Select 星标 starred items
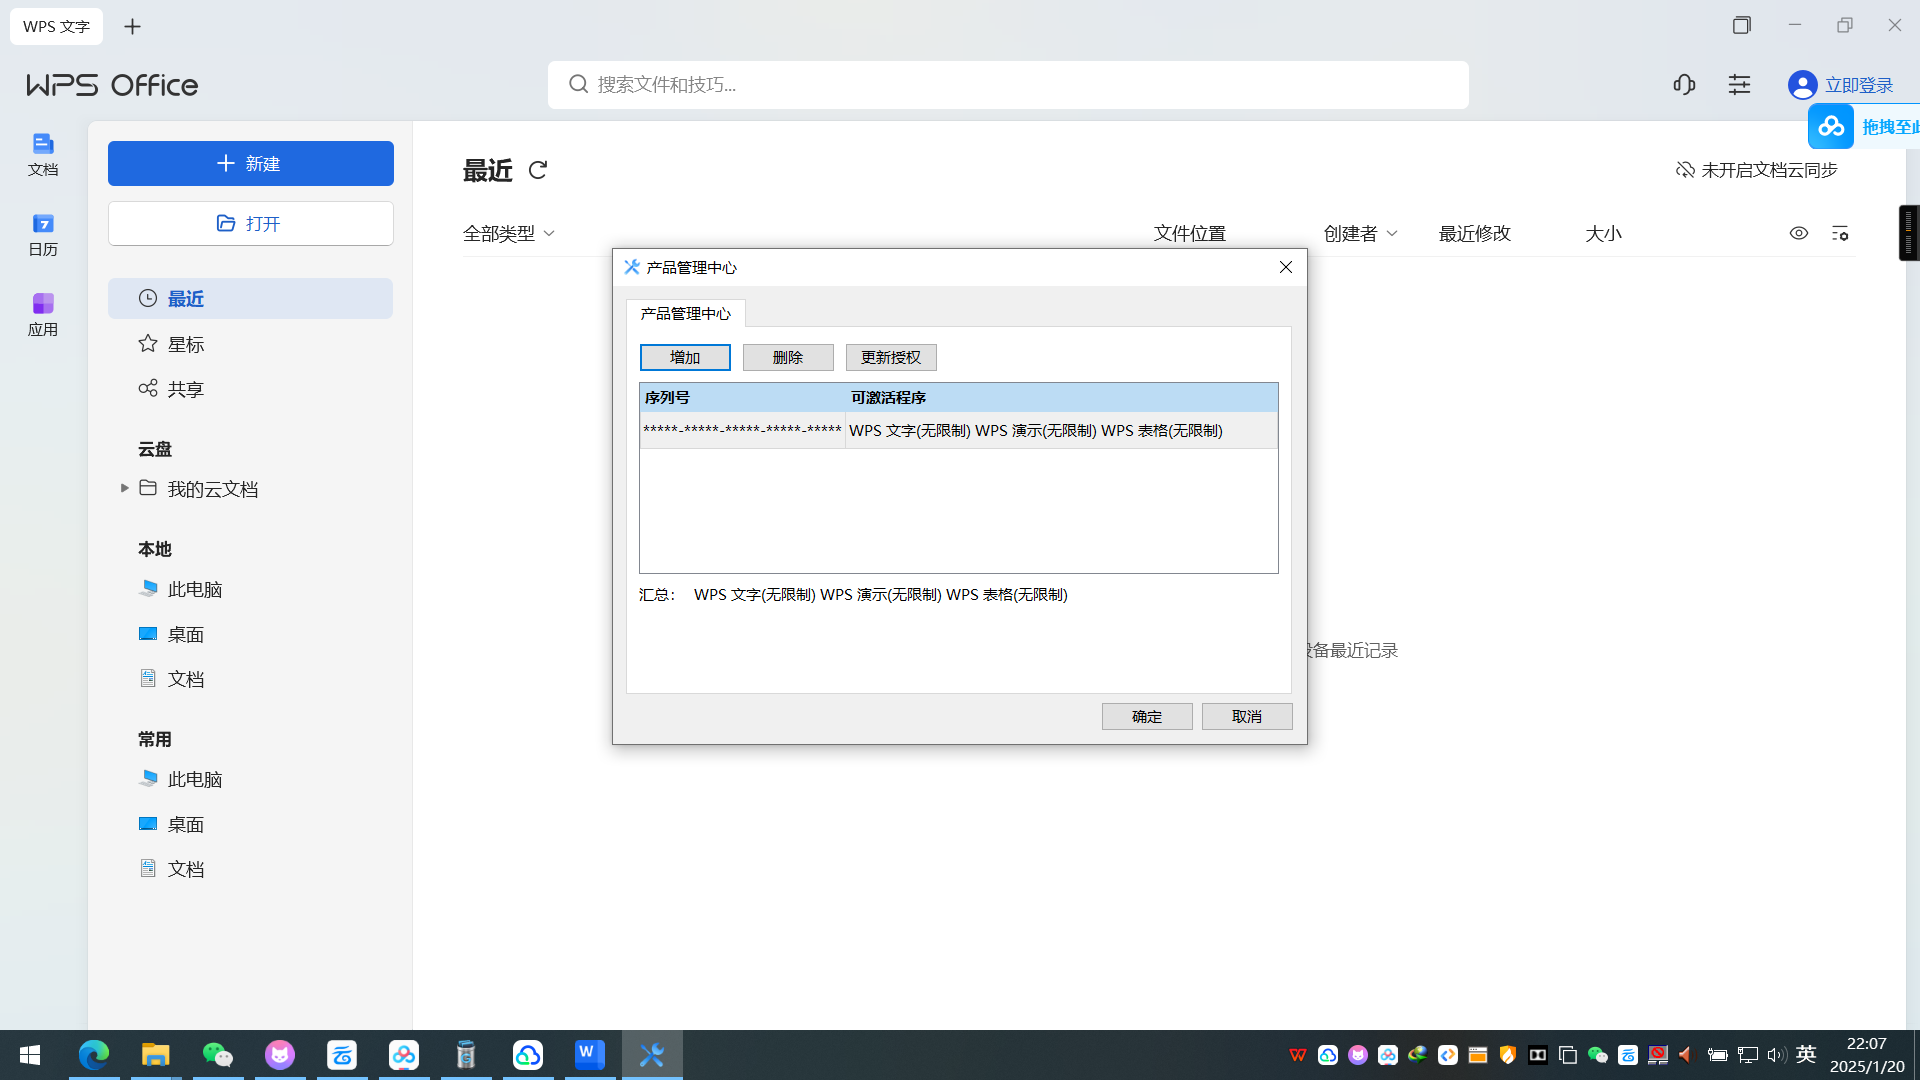The height and width of the screenshot is (1080, 1920). (251, 344)
